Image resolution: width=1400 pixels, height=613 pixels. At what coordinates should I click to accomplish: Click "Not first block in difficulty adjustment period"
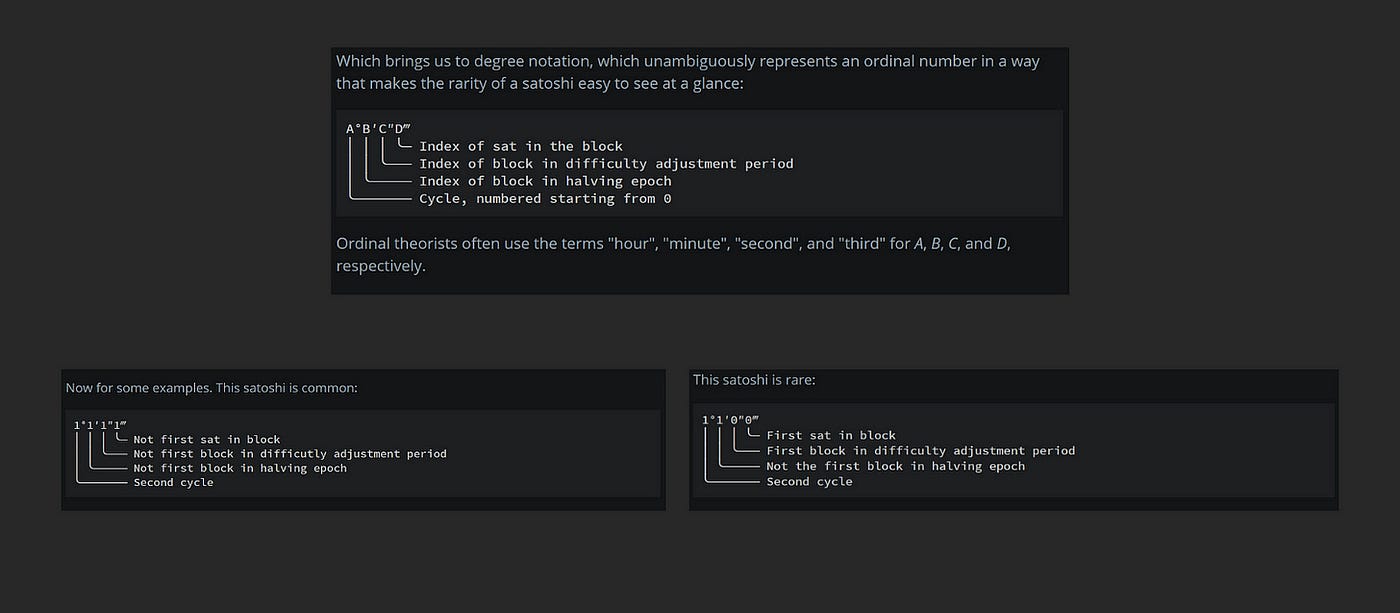tap(289, 454)
